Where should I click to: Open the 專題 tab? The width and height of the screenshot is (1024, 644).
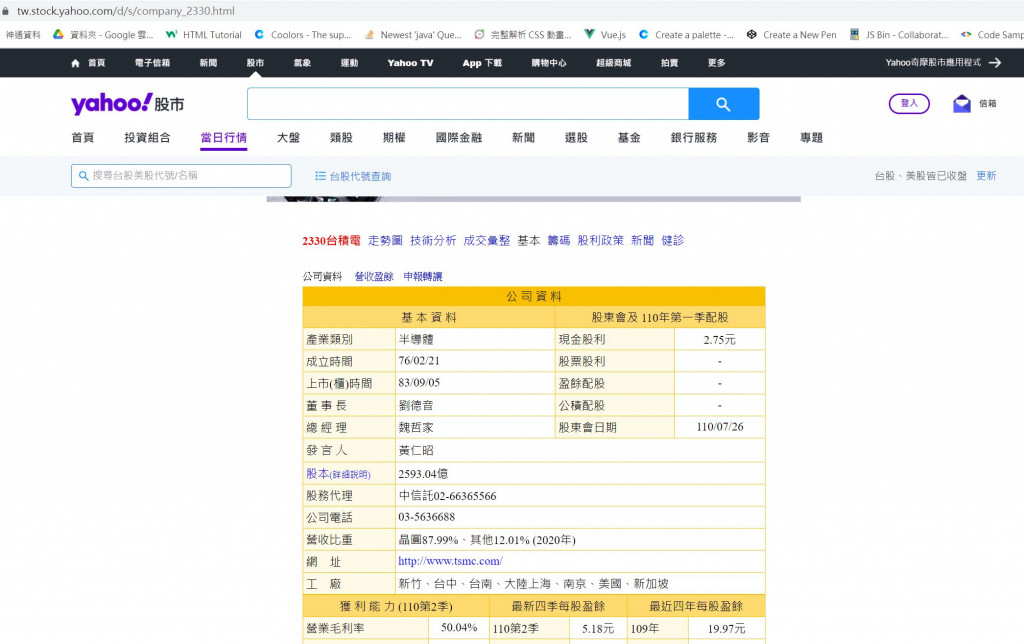coord(811,137)
